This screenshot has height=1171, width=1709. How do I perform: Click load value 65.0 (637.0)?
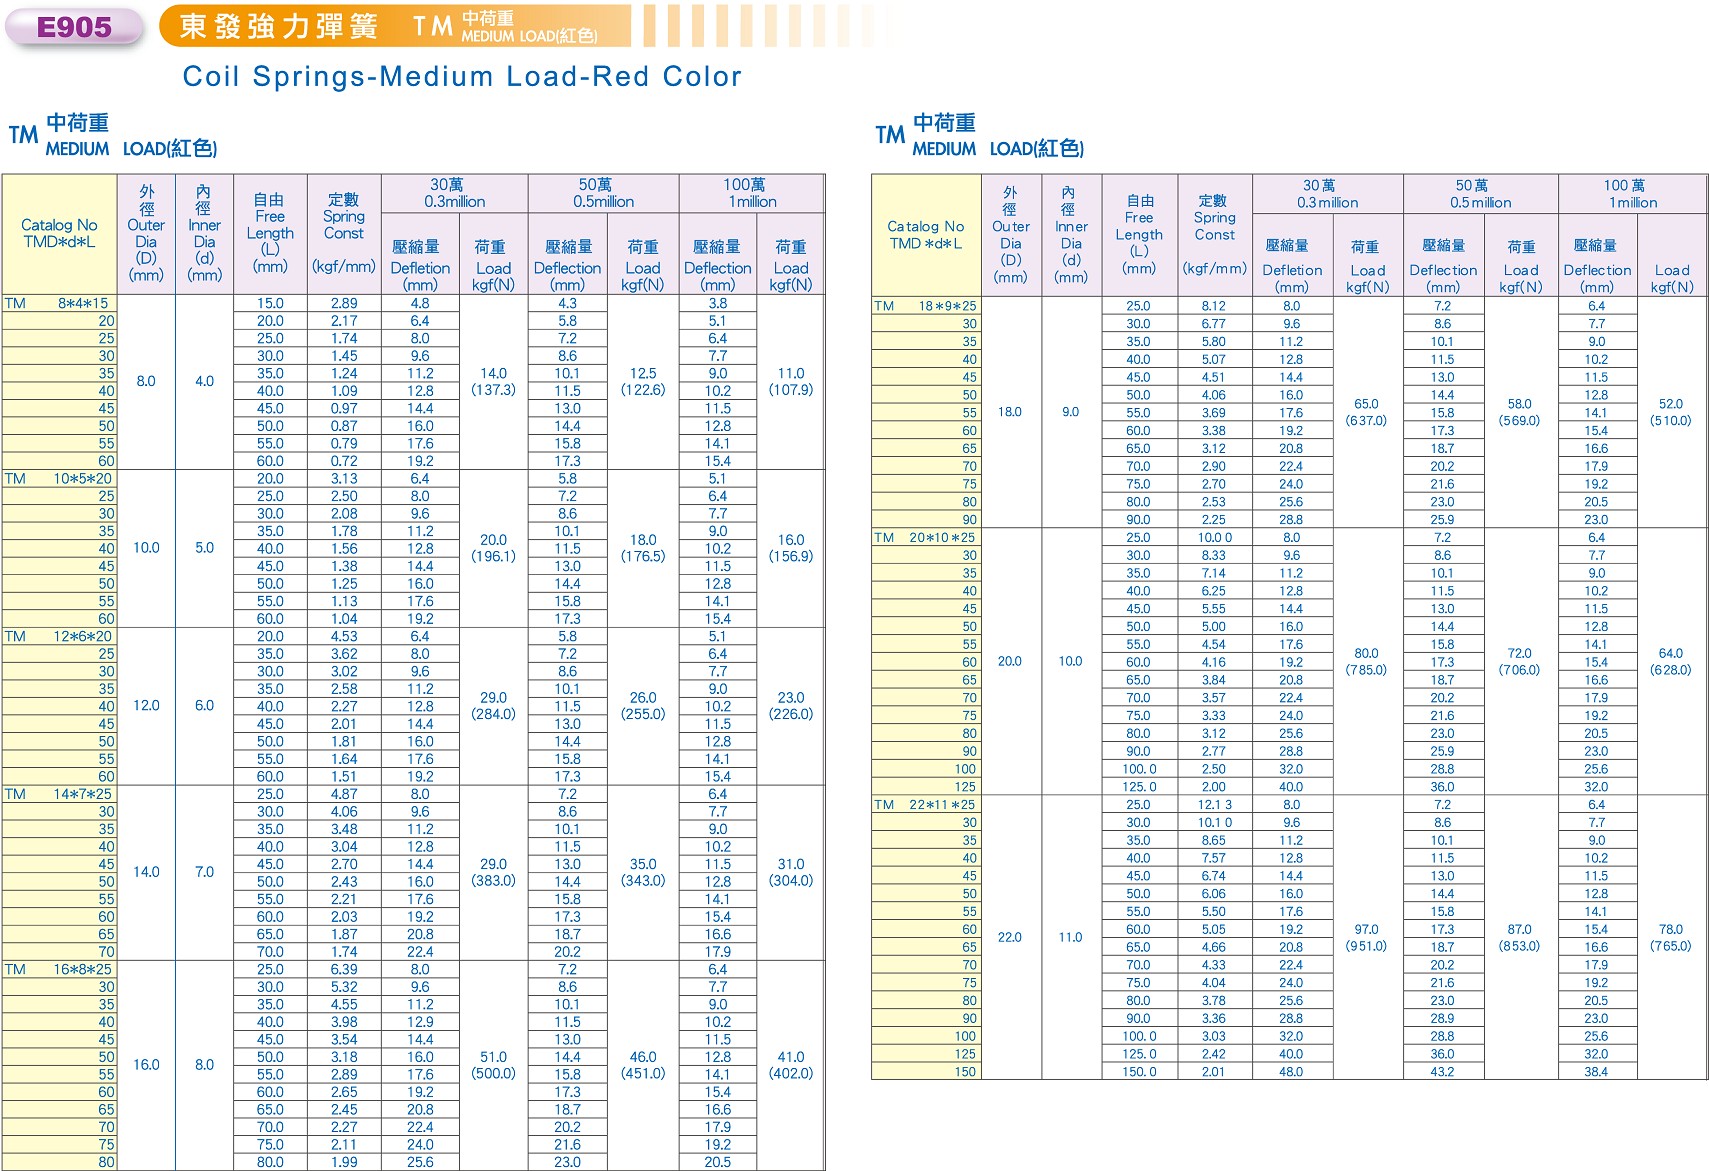click(1366, 412)
